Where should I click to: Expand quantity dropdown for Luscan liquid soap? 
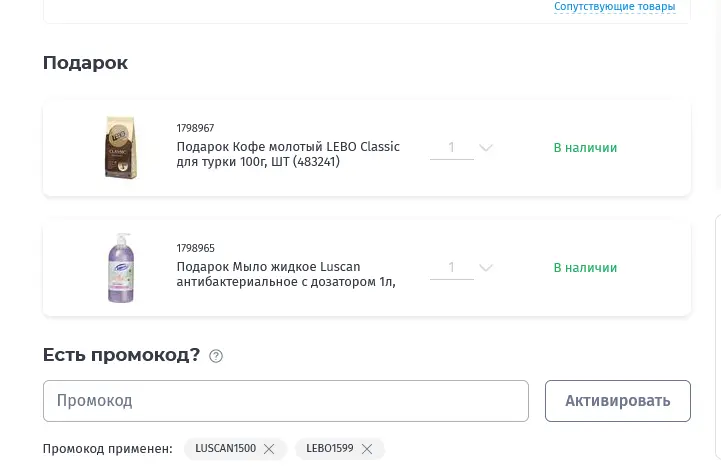(486, 268)
